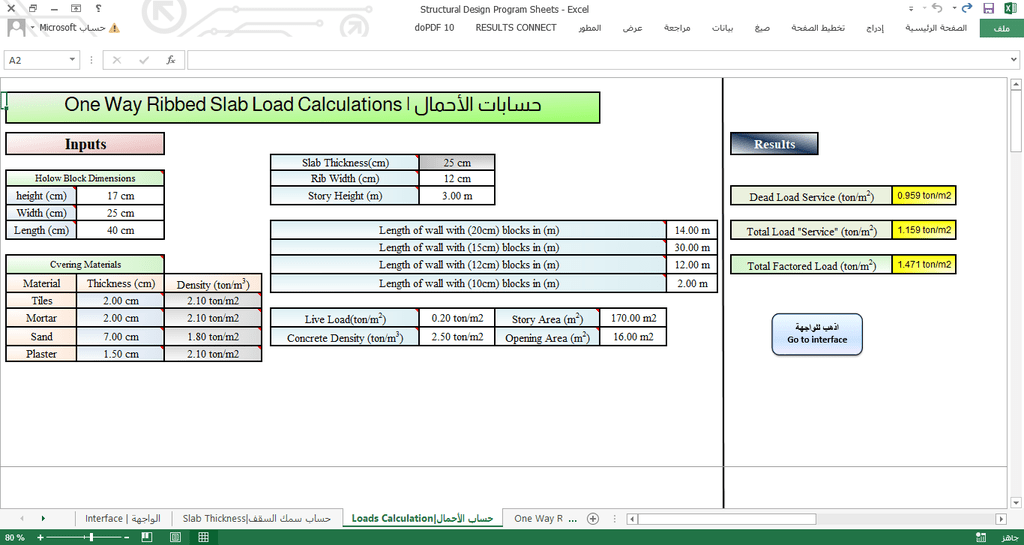Image resolution: width=1024 pixels, height=545 pixels.
Task: Add a new sheet with plus icon
Action: tap(592, 518)
